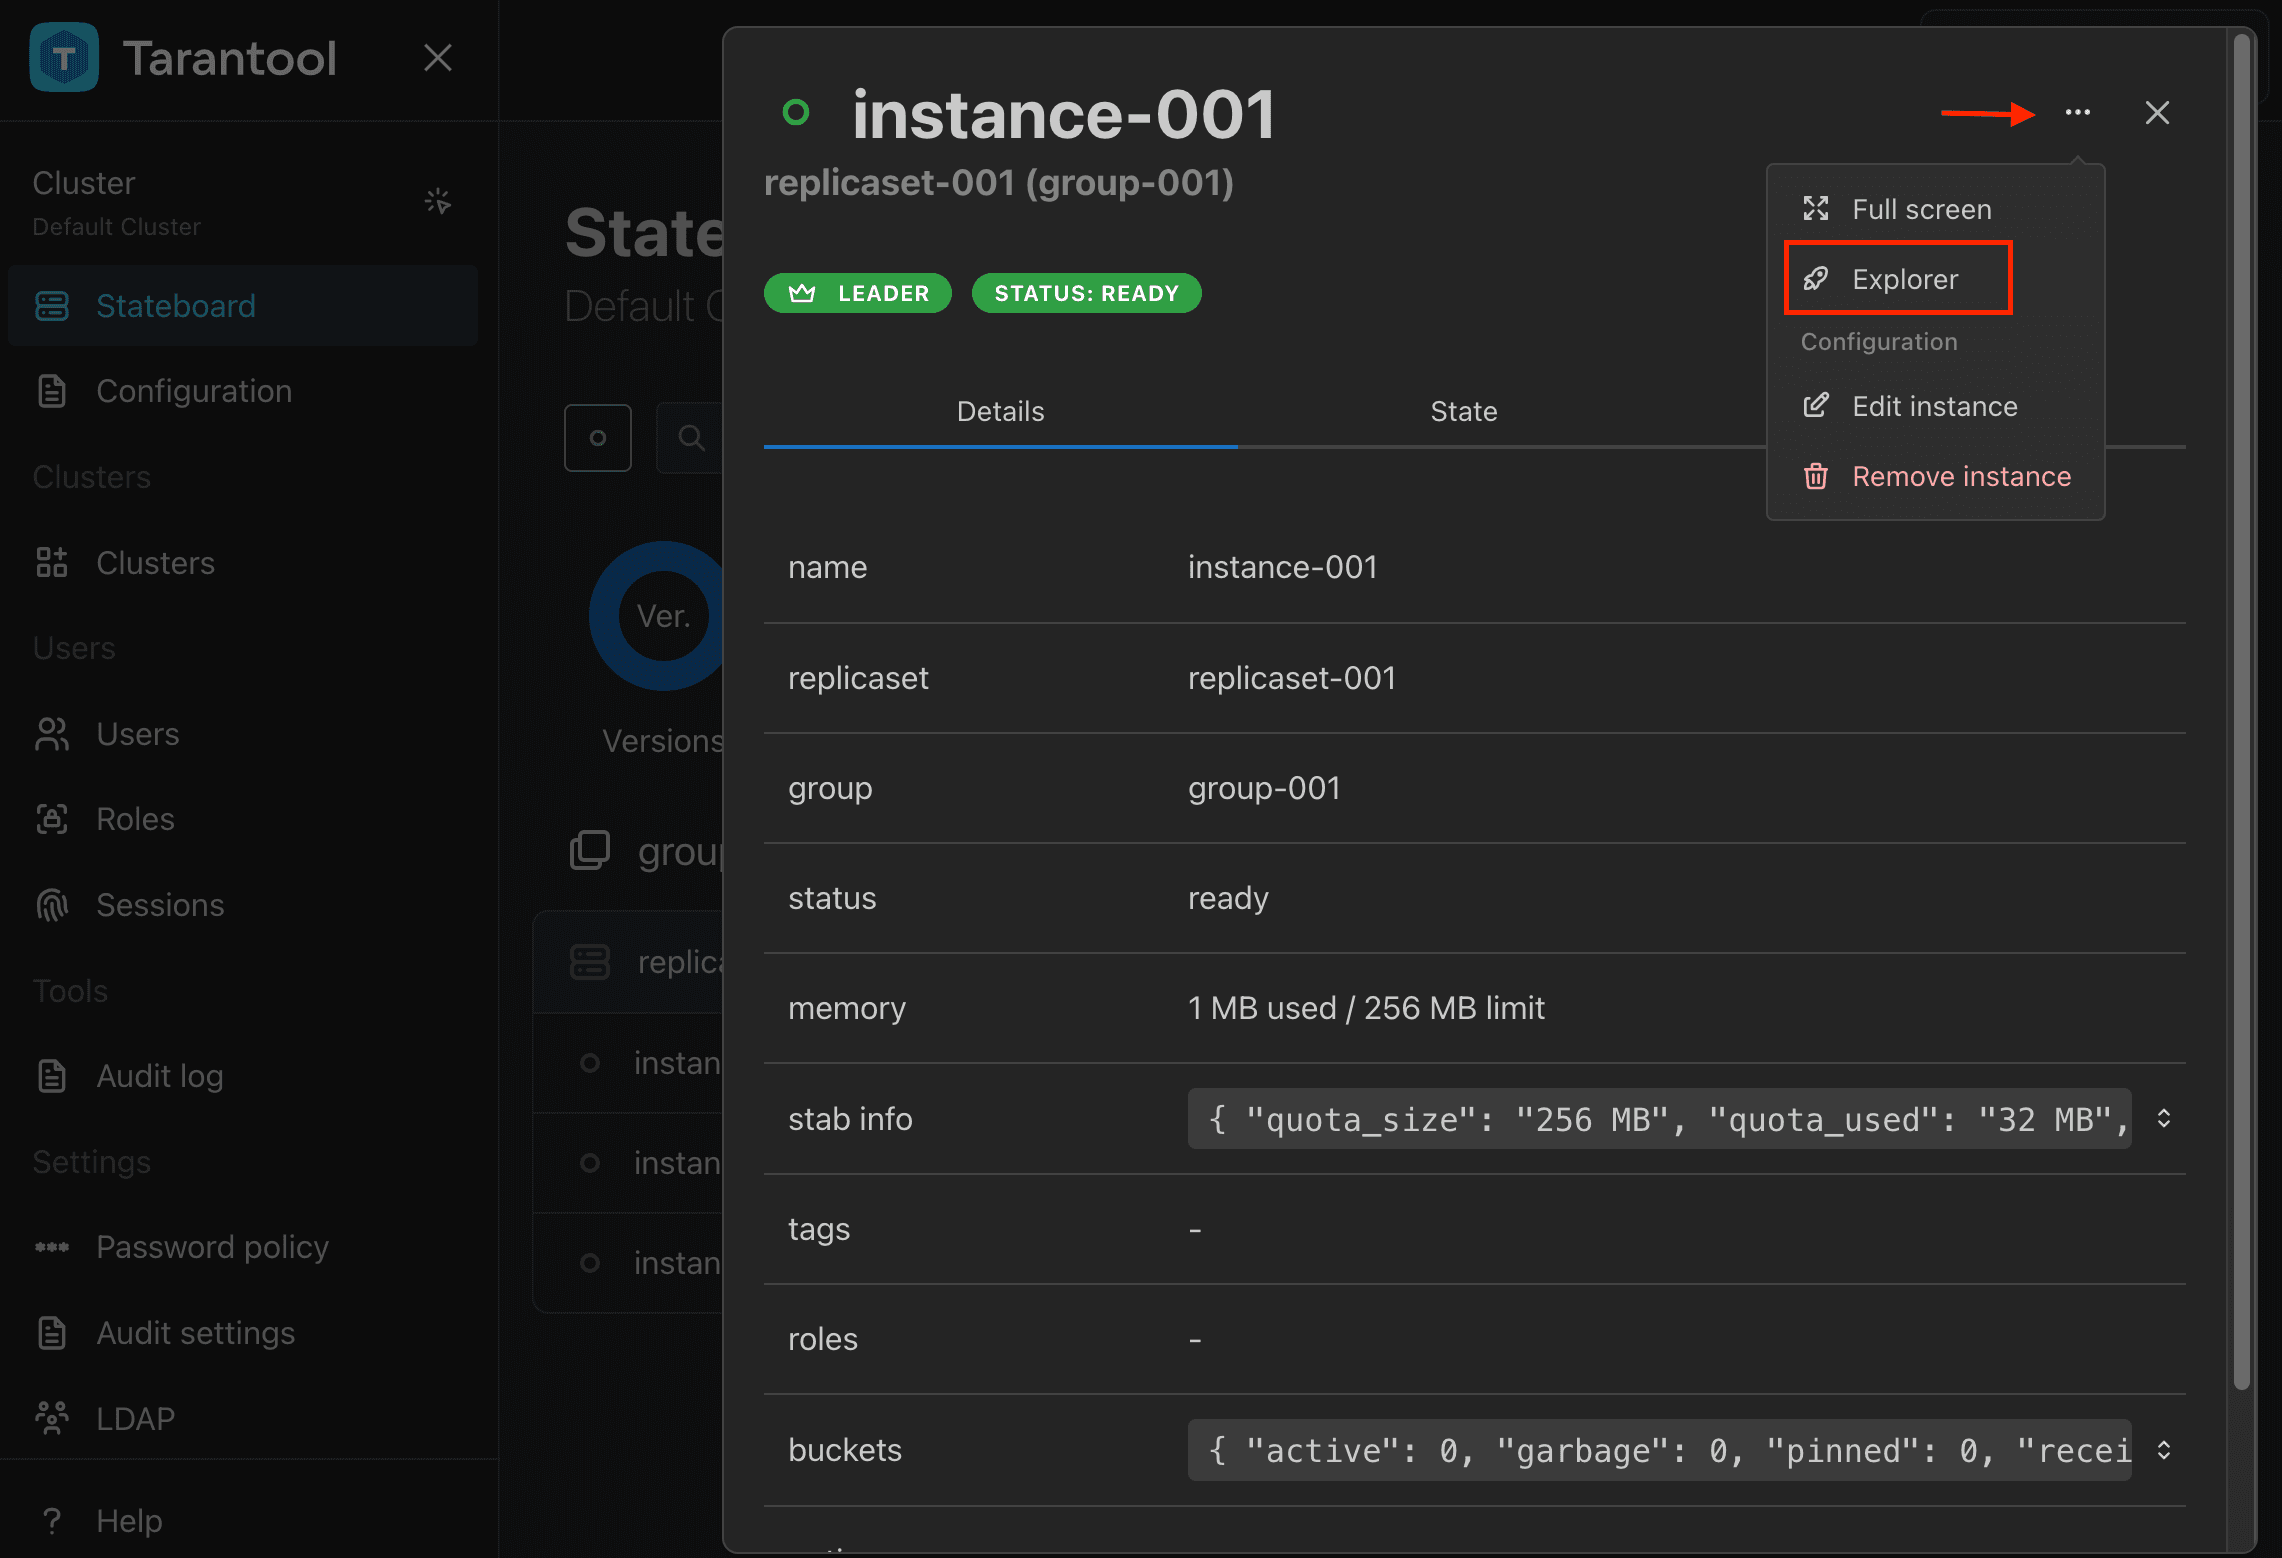Click the Tarantool logo icon

[x=64, y=58]
